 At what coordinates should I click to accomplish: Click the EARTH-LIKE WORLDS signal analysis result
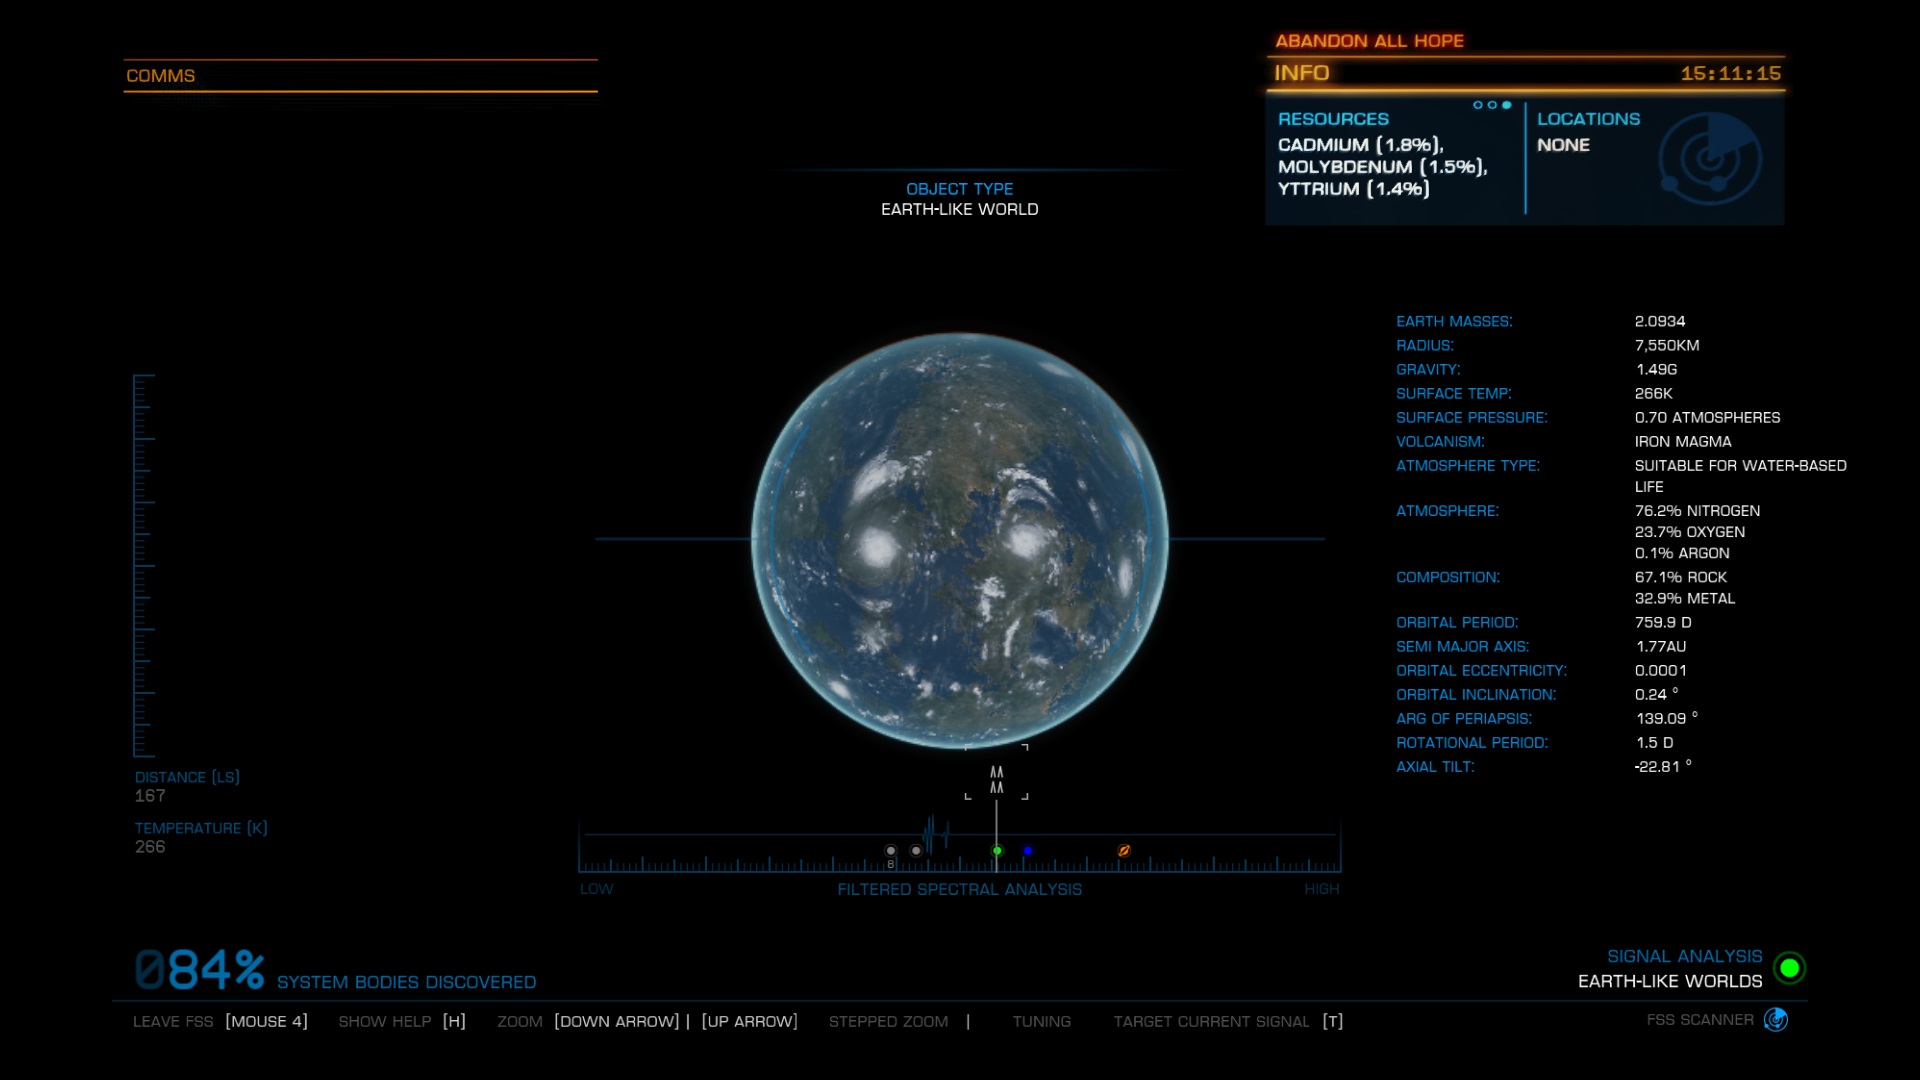click(1670, 981)
